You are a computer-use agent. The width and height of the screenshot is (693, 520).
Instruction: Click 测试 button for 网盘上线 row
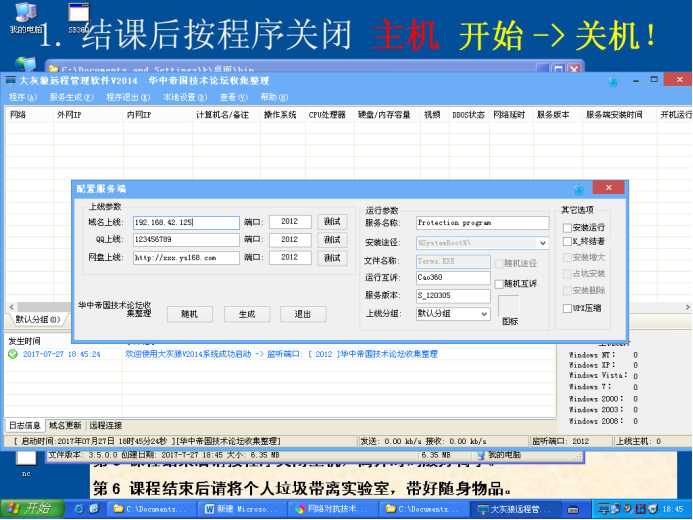(332, 258)
